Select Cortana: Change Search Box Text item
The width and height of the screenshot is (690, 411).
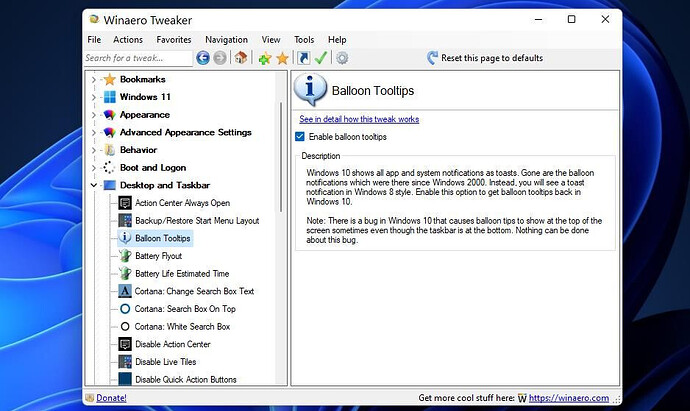click(x=194, y=291)
